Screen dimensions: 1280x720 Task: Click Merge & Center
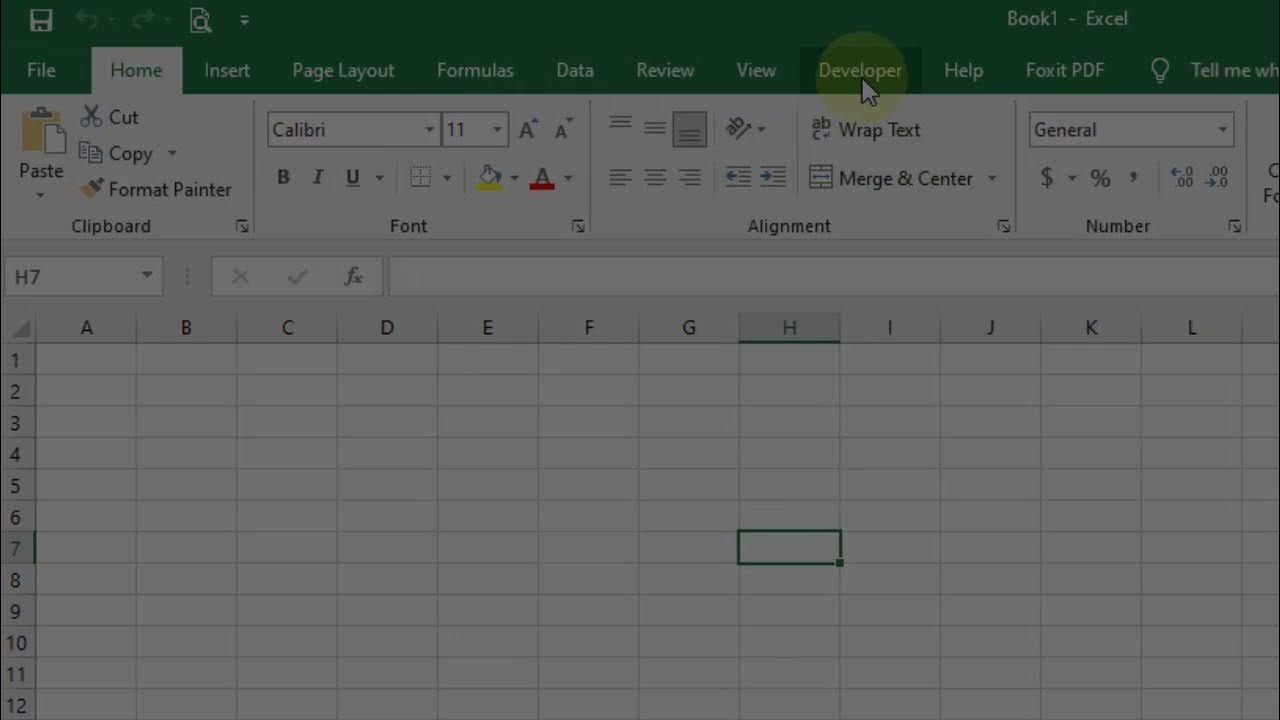891,178
